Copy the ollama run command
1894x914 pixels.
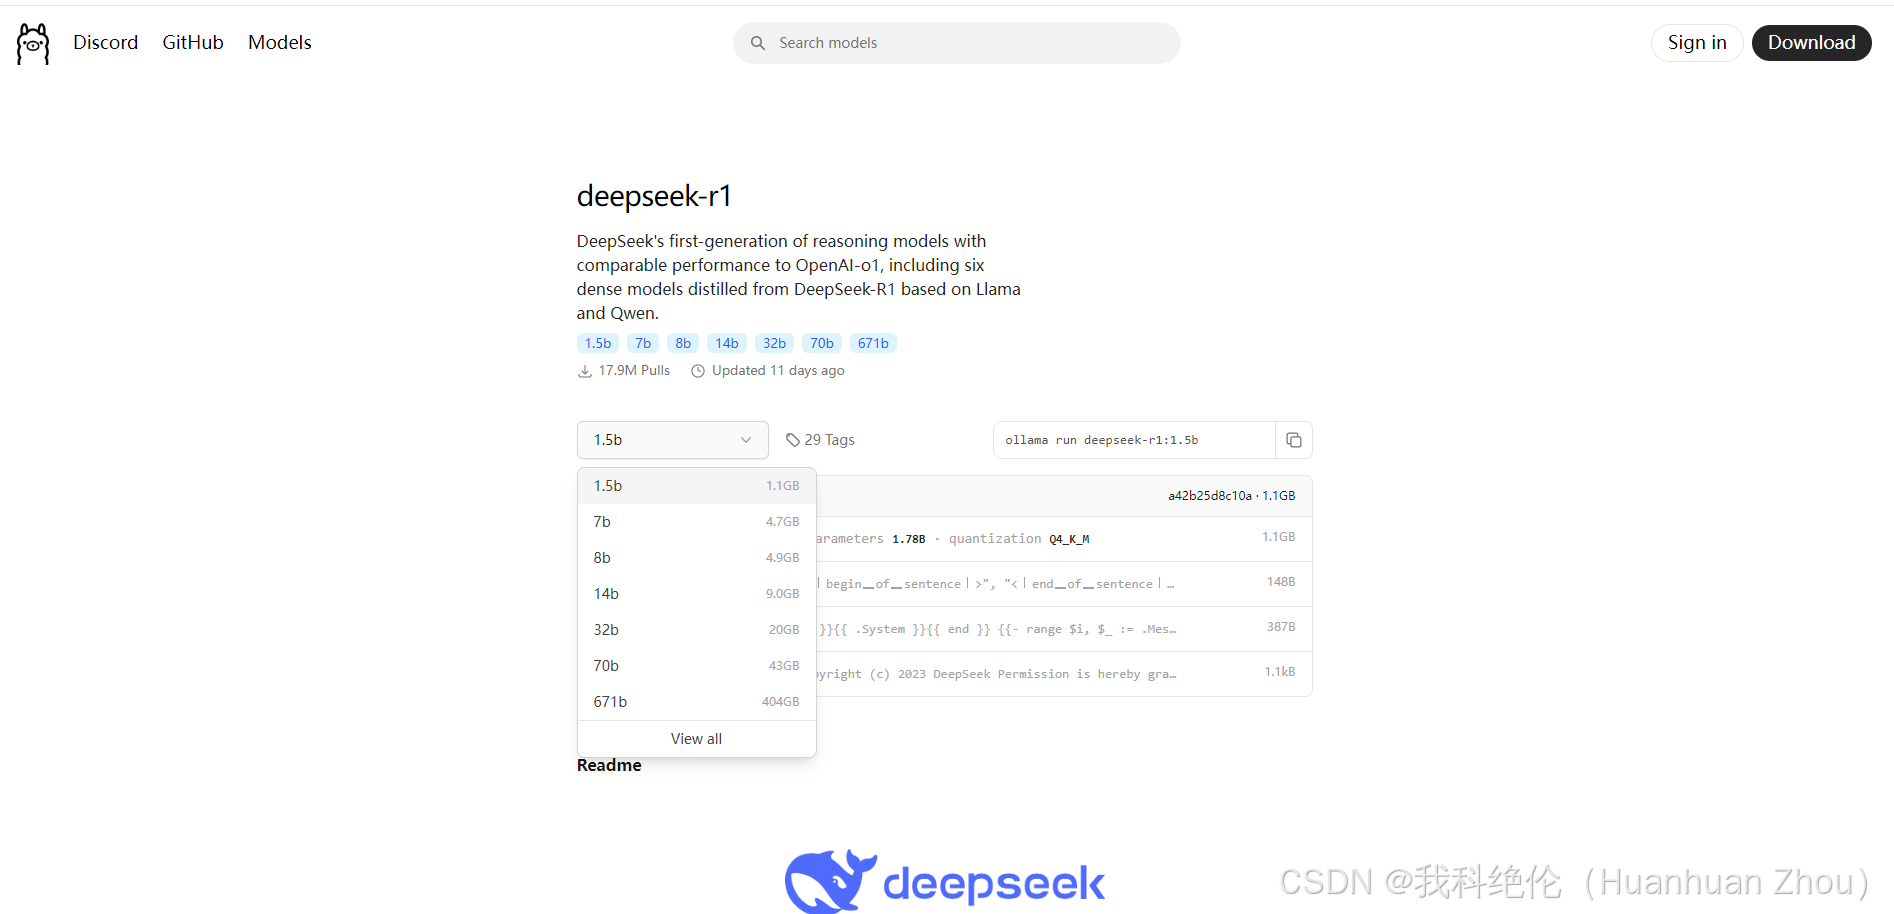1294,440
